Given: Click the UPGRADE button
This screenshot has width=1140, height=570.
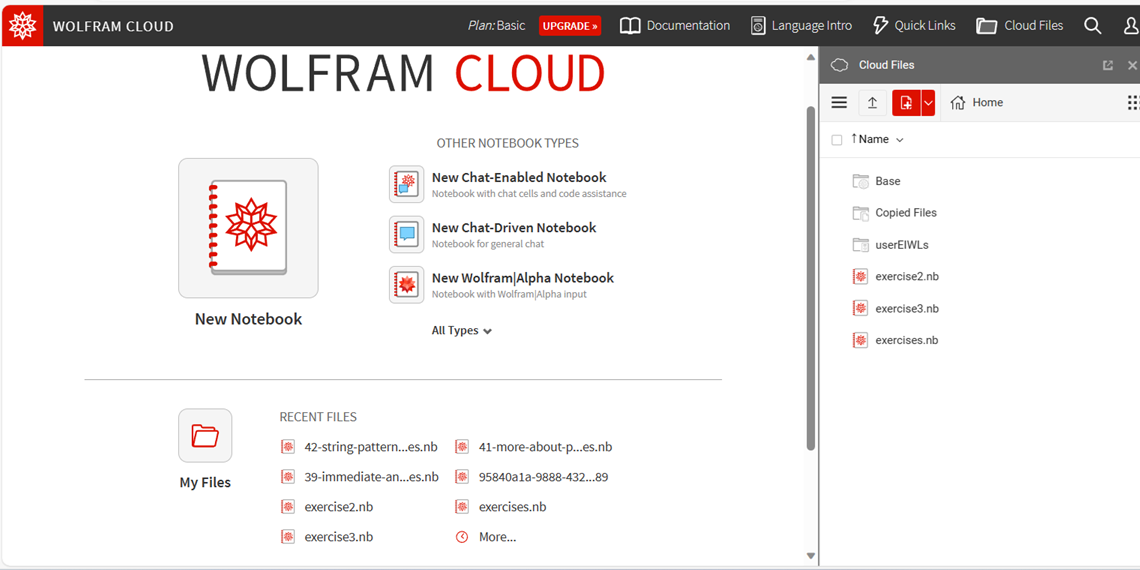Looking at the screenshot, I should coord(570,26).
